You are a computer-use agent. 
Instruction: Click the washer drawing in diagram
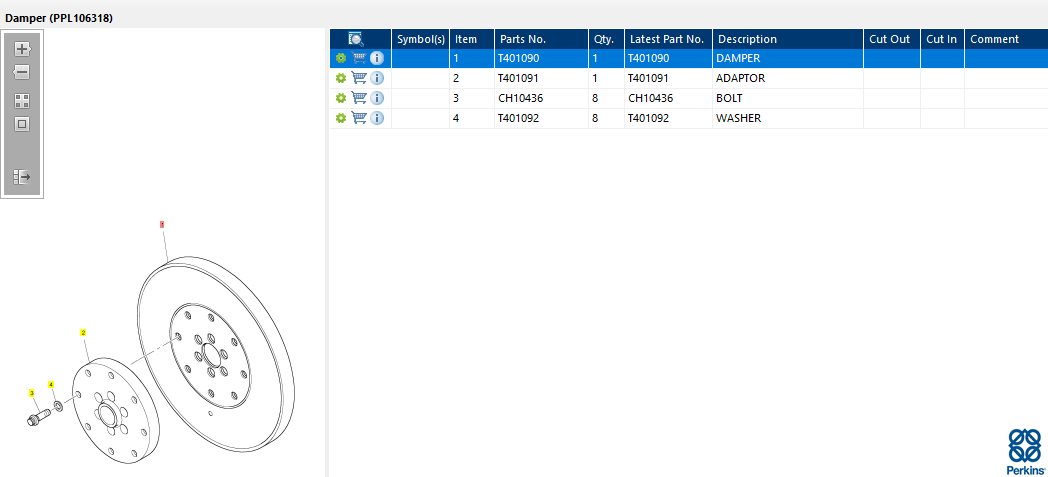pos(59,406)
